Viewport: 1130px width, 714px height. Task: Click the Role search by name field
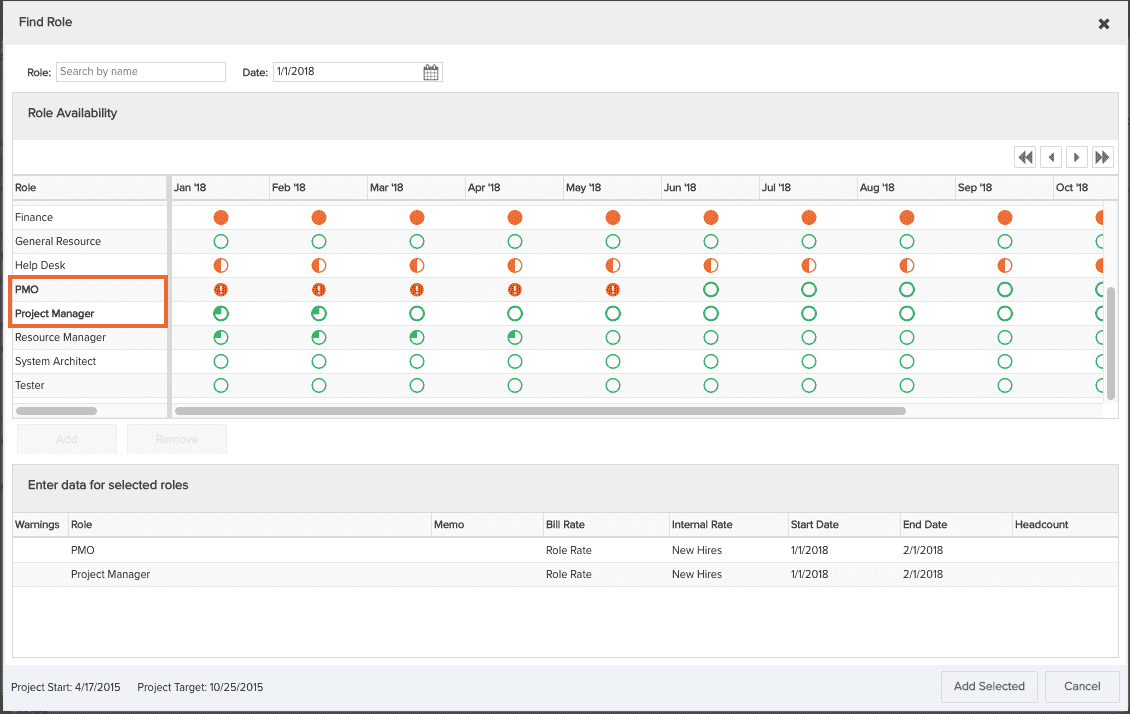pos(141,71)
